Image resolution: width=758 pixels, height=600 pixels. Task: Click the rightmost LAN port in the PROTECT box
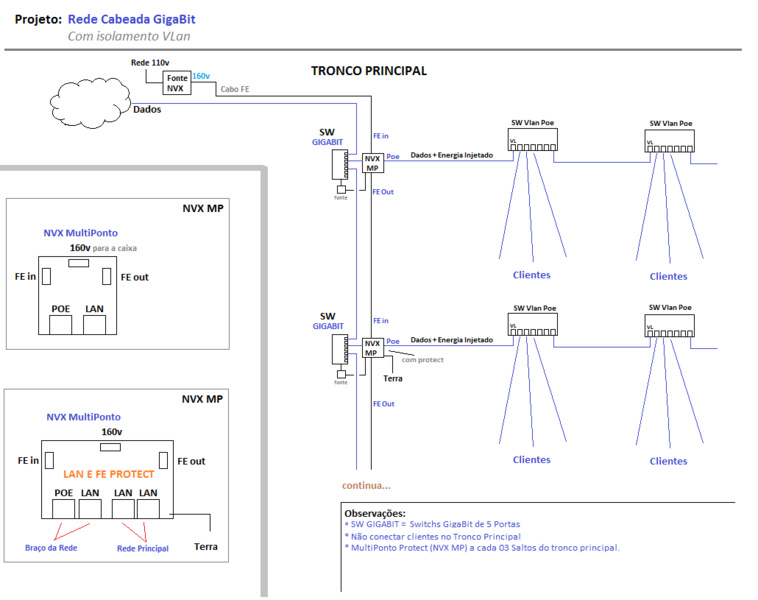pos(148,509)
